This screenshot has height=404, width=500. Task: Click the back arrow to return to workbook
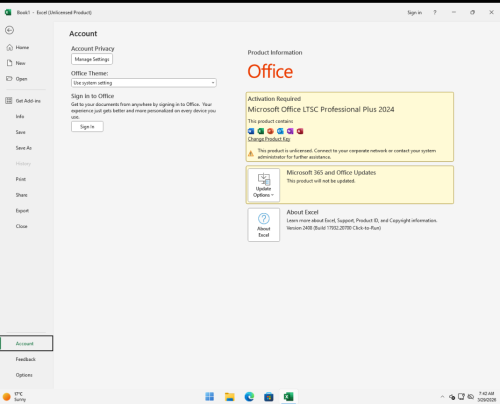pos(9,30)
